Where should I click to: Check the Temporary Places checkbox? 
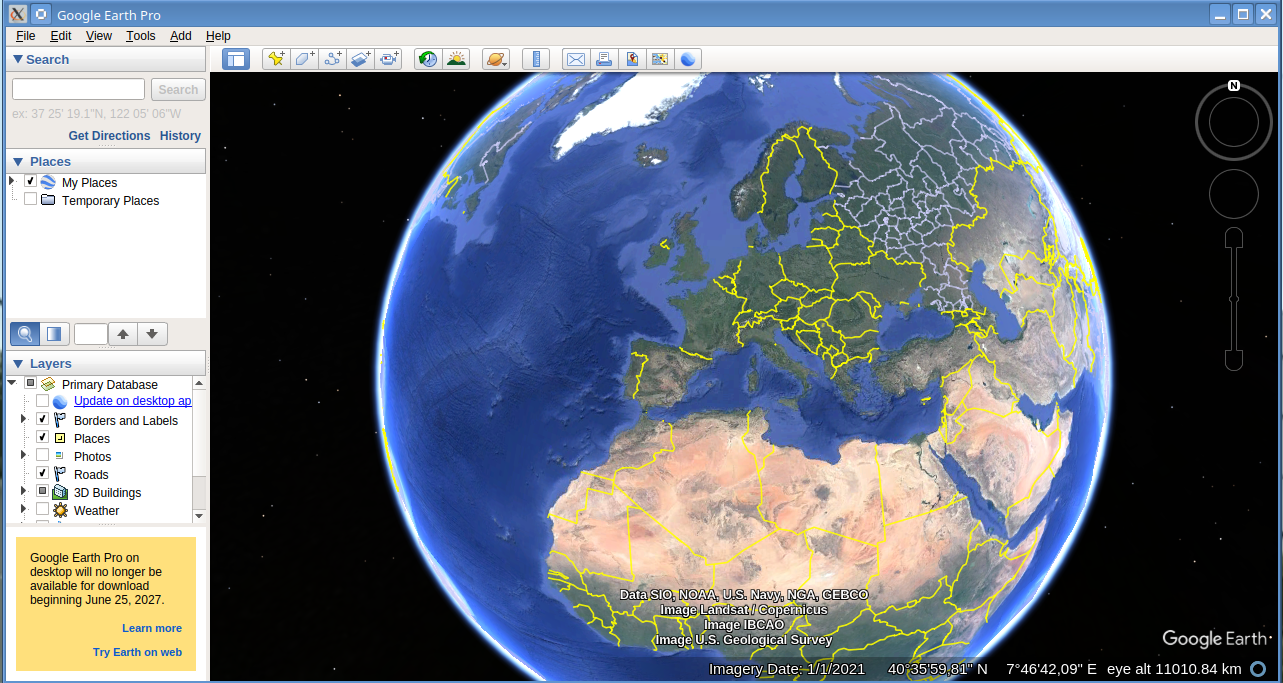[x=31, y=200]
